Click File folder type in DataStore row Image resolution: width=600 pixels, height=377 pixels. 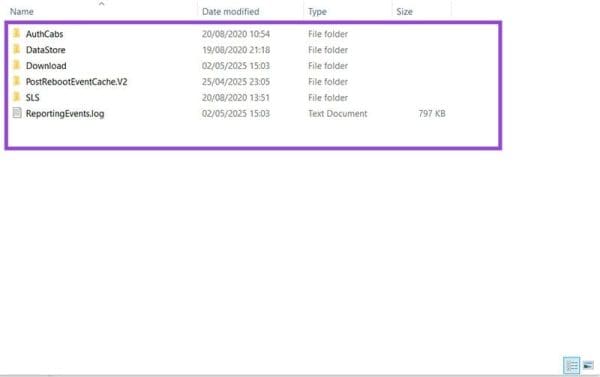[x=328, y=50]
